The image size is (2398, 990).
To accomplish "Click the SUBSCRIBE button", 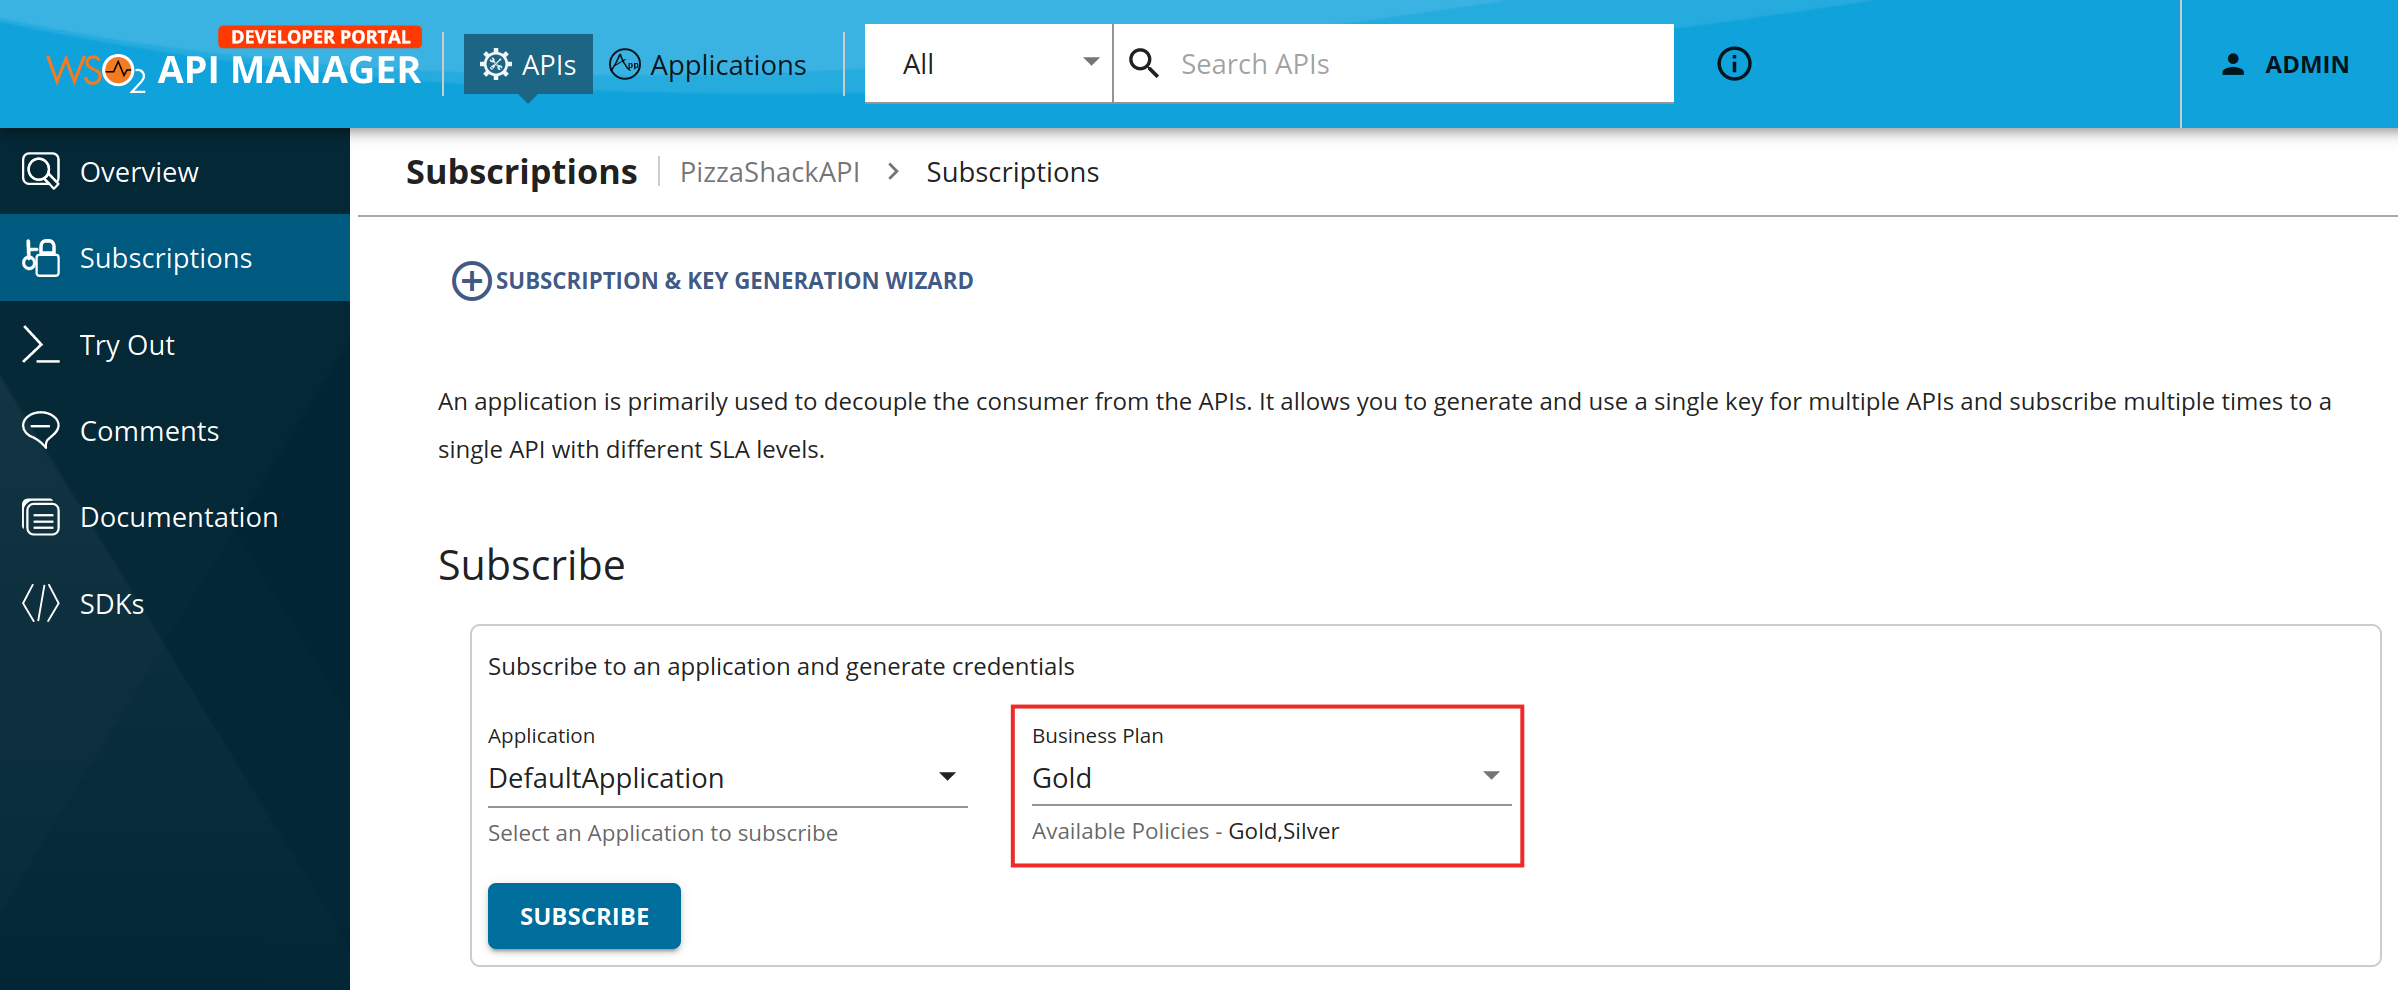I will click(x=584, y=915).
